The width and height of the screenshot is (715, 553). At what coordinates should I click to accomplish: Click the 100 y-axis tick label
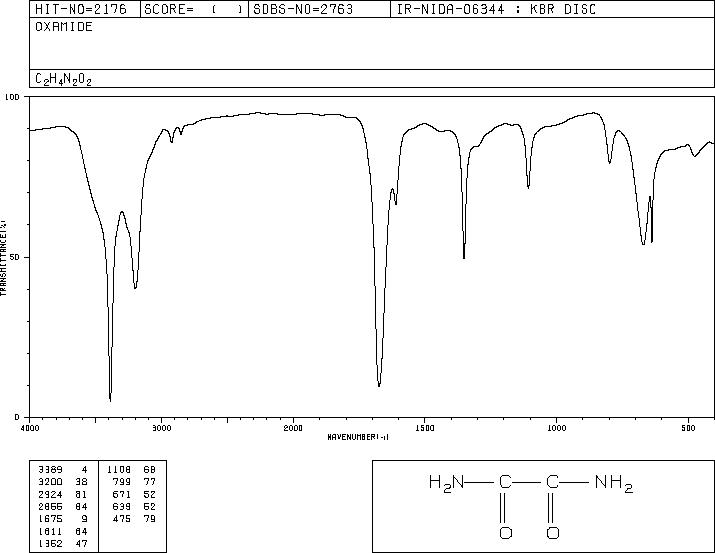click(12, 97)
